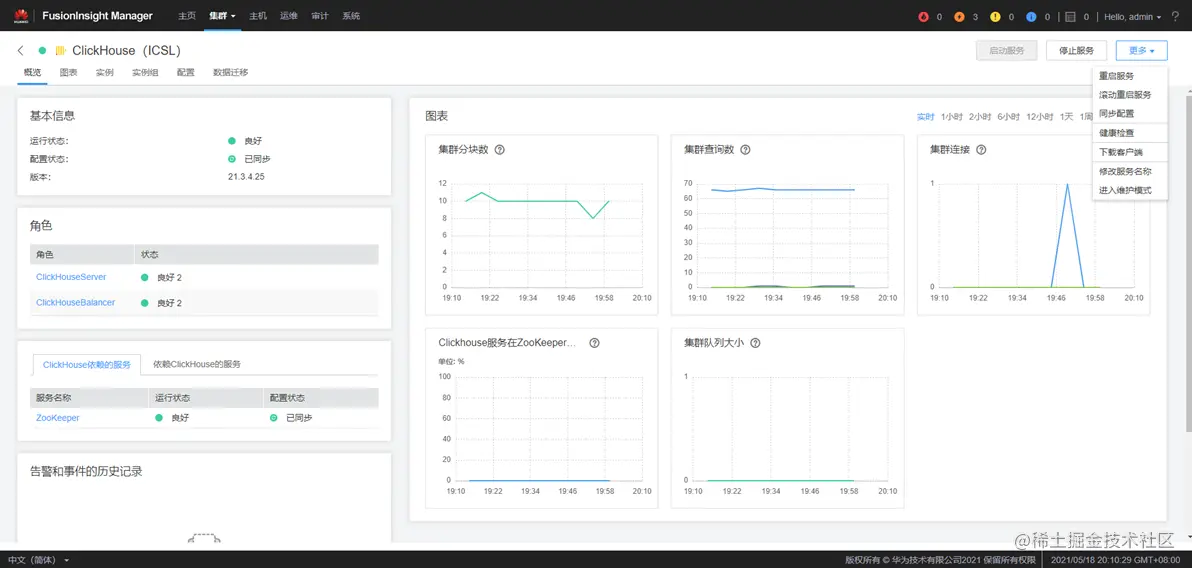Open the critical alarms red icon
Image resolution: width=1192 pixels, height=568 pixels.
click(924, 16)
